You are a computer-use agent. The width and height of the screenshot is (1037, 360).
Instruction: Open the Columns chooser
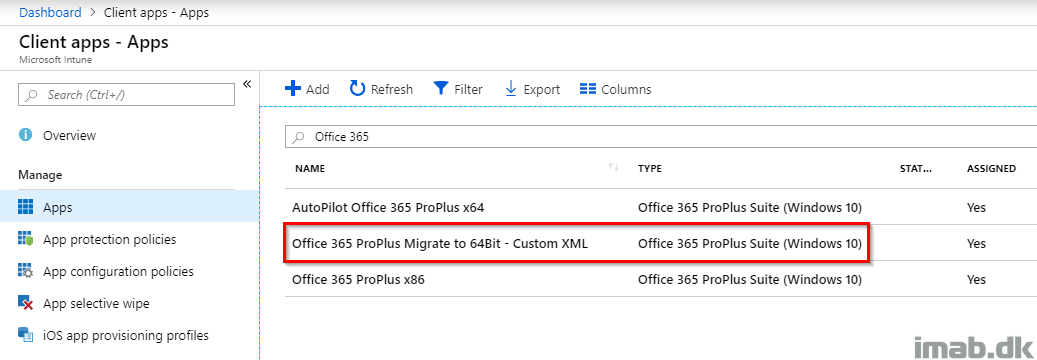click(x=615, y=89)
